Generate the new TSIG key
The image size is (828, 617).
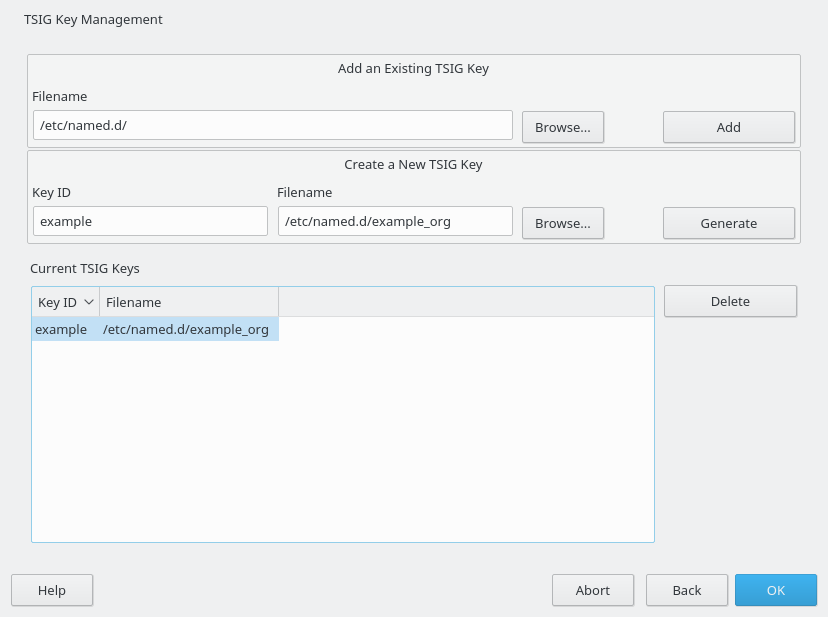tap(728, 223)
